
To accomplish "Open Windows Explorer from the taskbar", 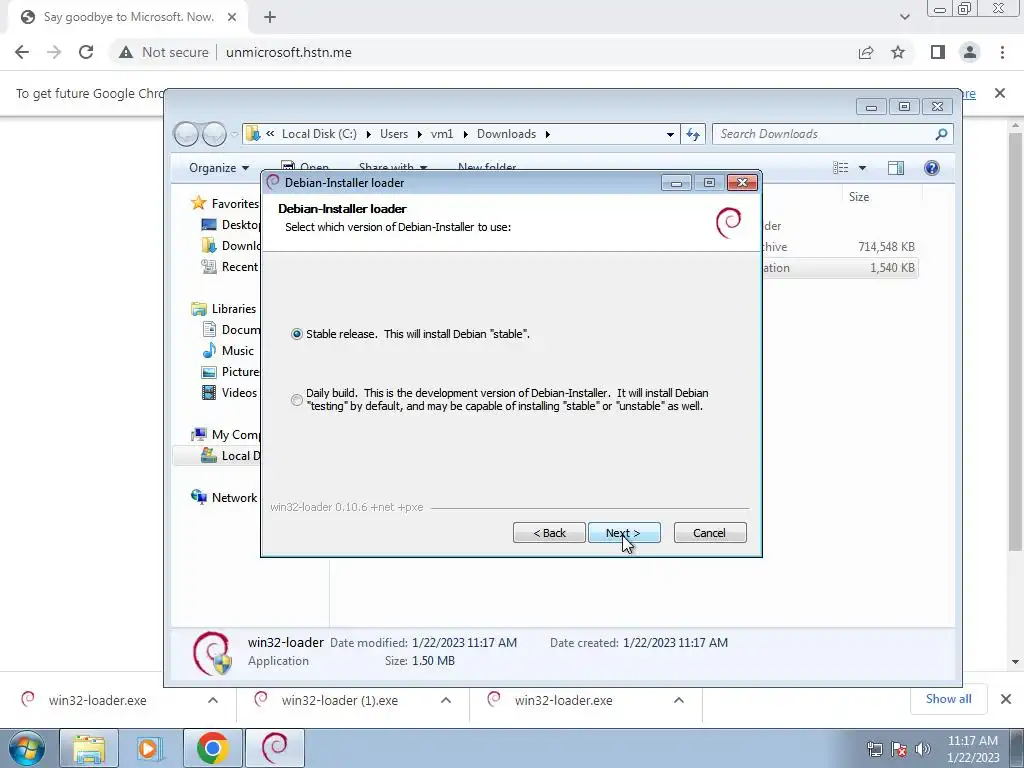I will (89, 748).
